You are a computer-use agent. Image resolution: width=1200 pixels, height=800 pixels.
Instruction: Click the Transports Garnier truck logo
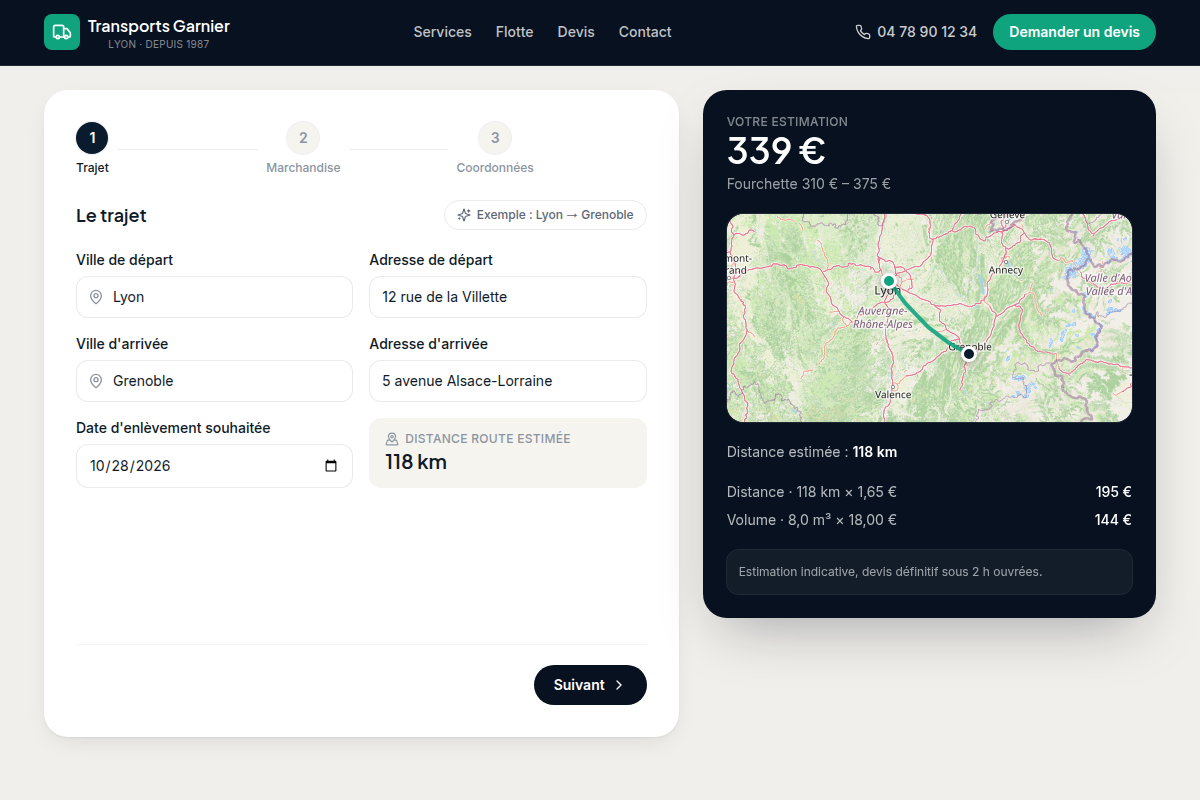click(62, 32)
